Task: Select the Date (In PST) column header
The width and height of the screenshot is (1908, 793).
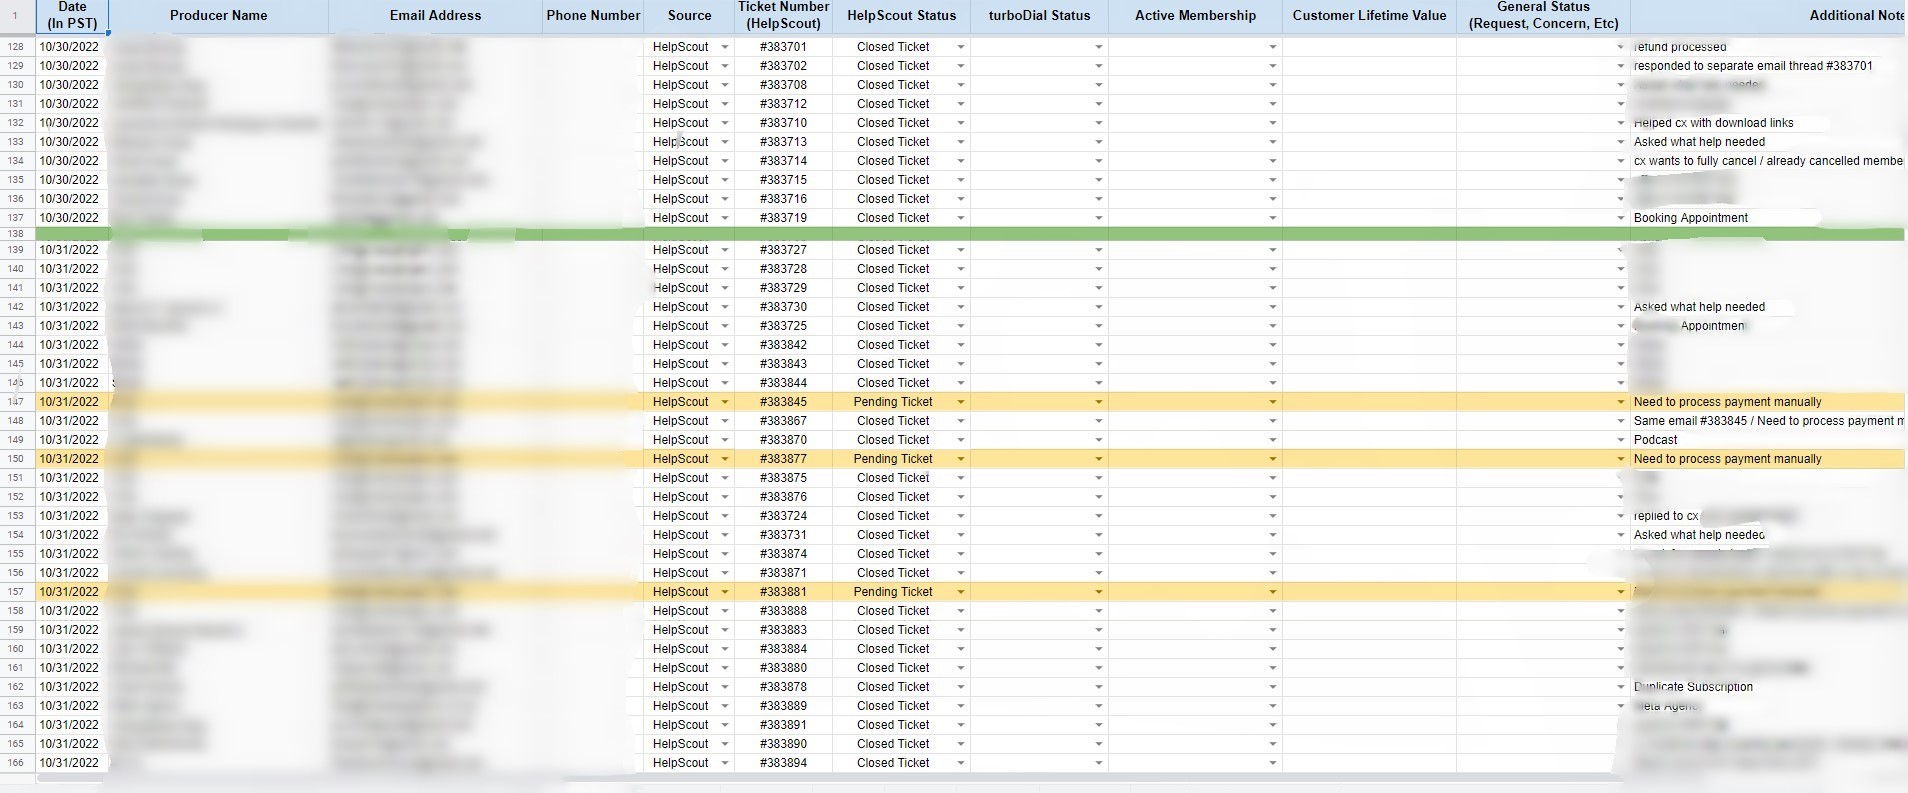Action: click(x=72, y=15)
